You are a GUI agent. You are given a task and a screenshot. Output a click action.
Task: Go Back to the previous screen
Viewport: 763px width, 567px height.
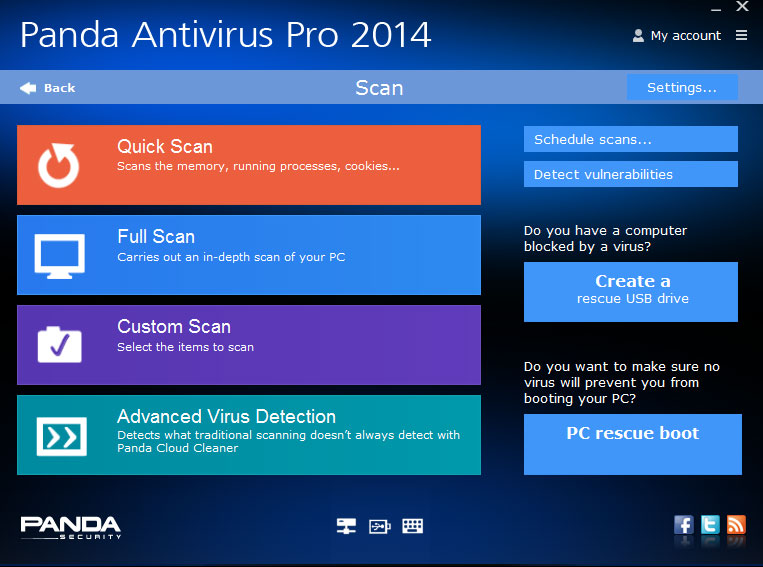(48, 88)
